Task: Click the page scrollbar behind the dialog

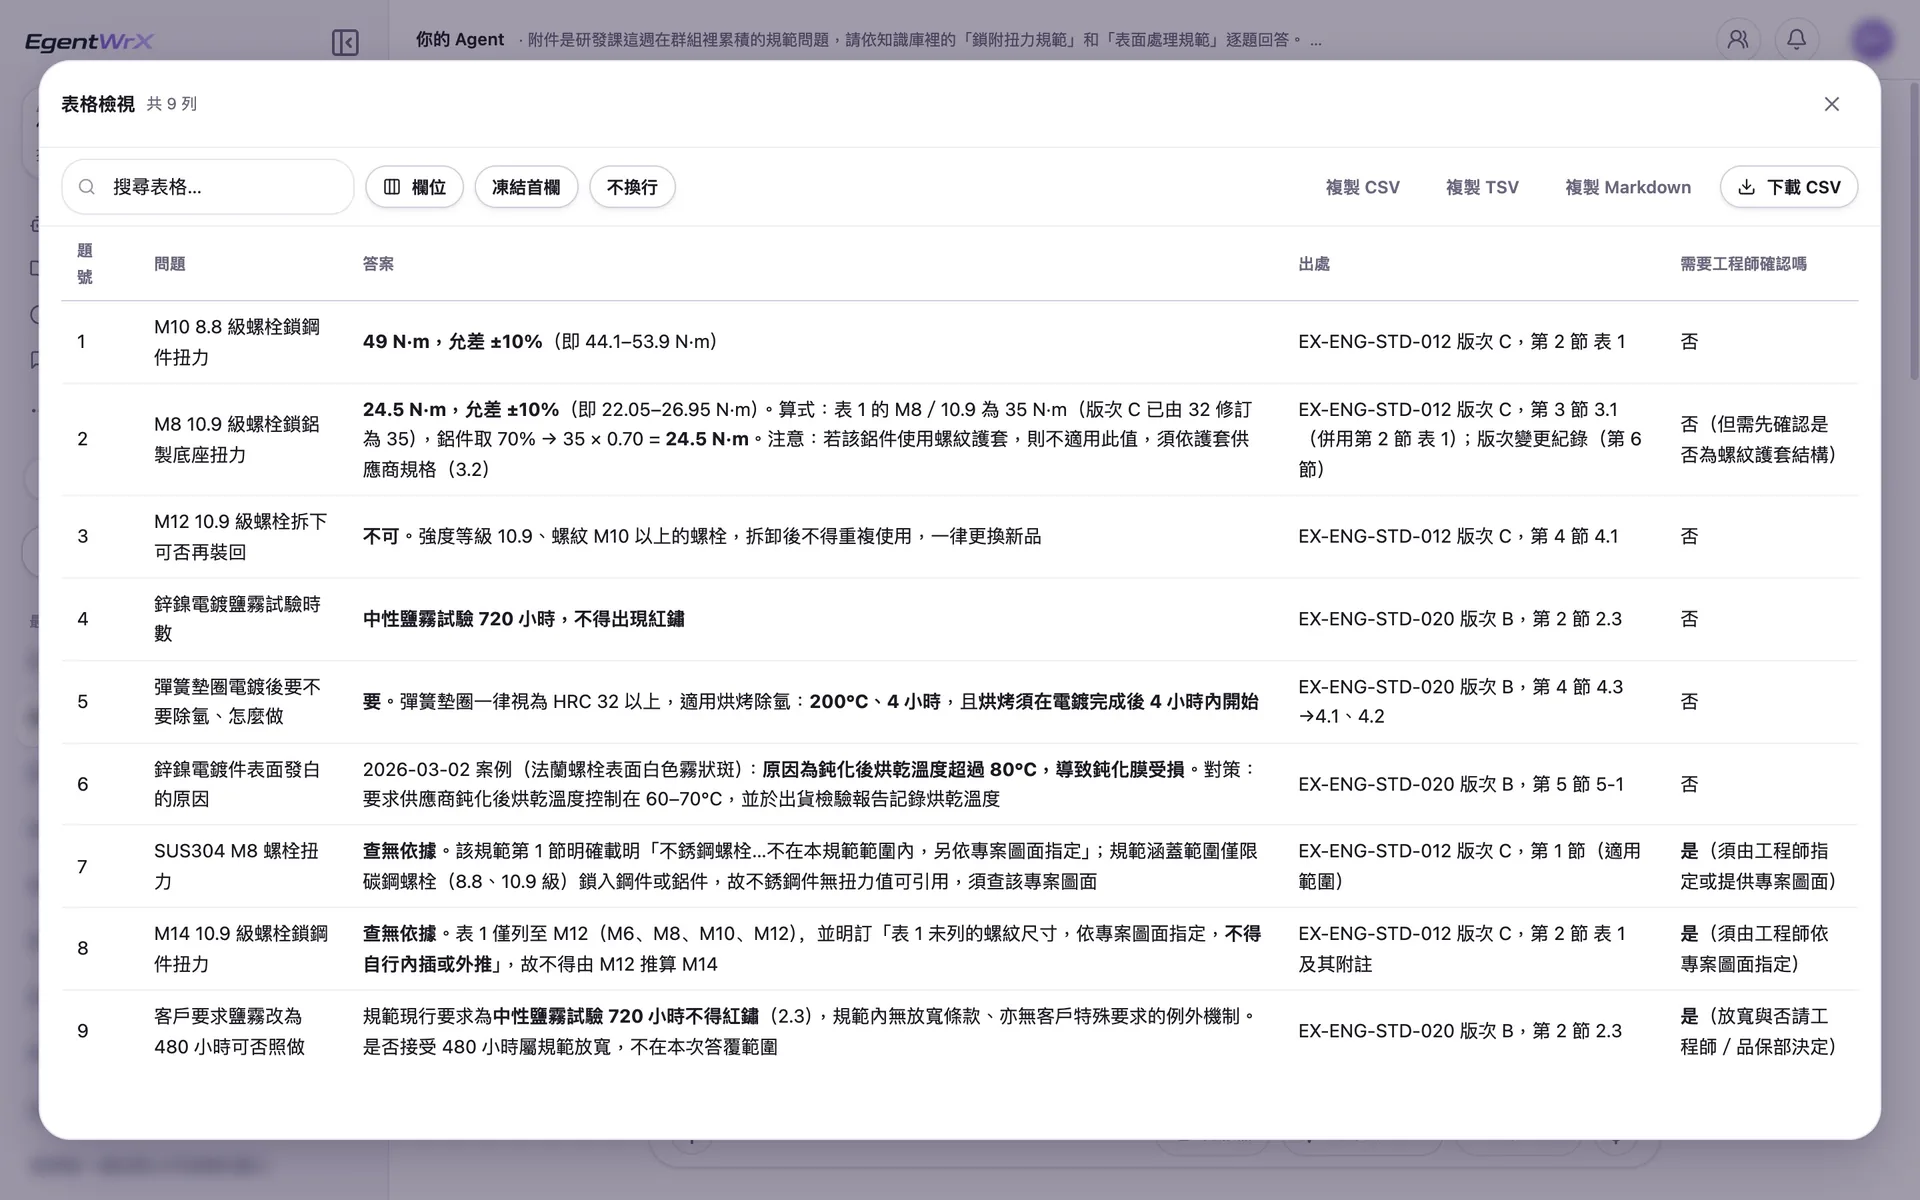Action: pos(1914,230)
